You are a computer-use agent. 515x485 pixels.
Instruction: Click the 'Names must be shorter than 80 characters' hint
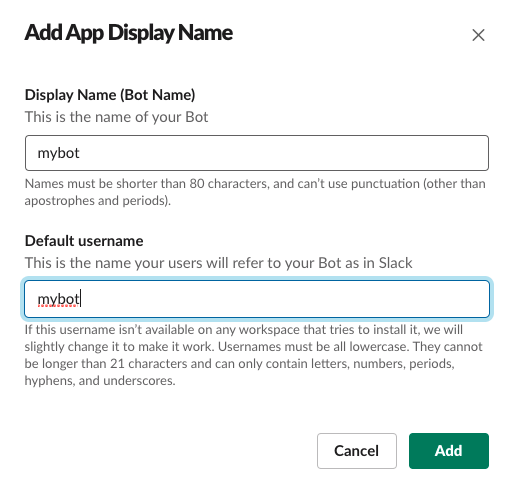[255, 192]
